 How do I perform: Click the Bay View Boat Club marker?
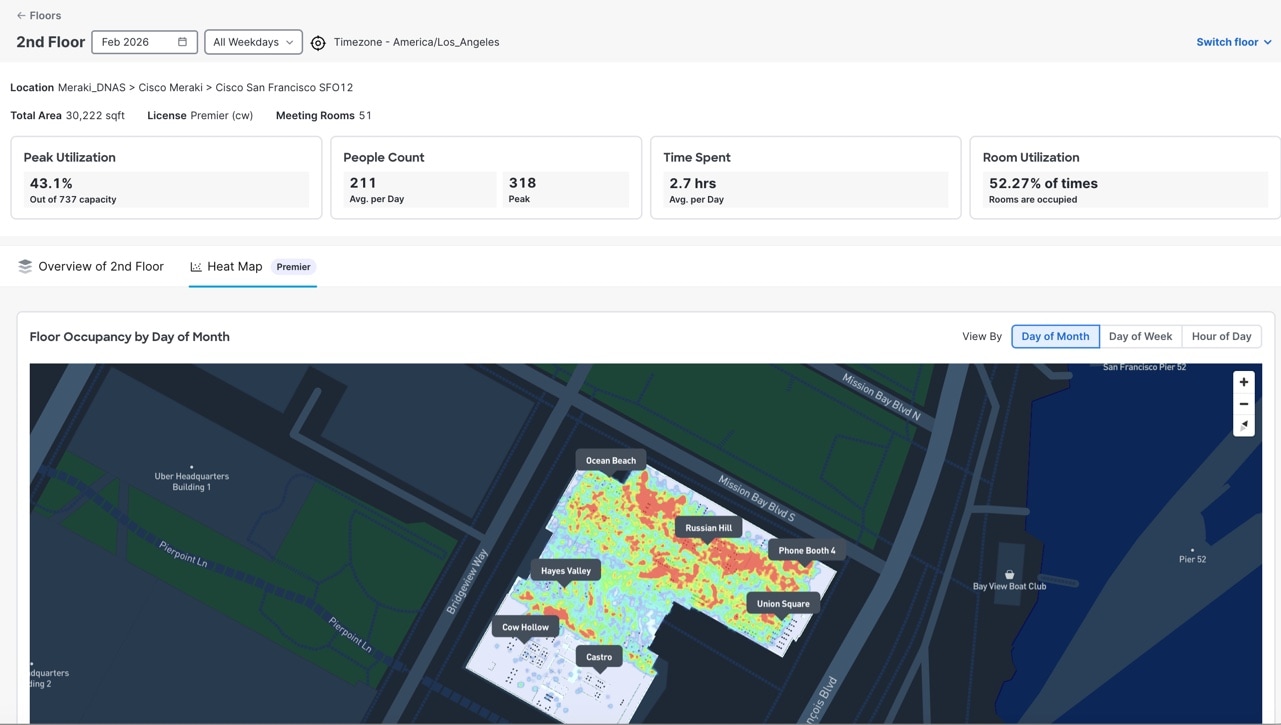(x=1009, y=575)
